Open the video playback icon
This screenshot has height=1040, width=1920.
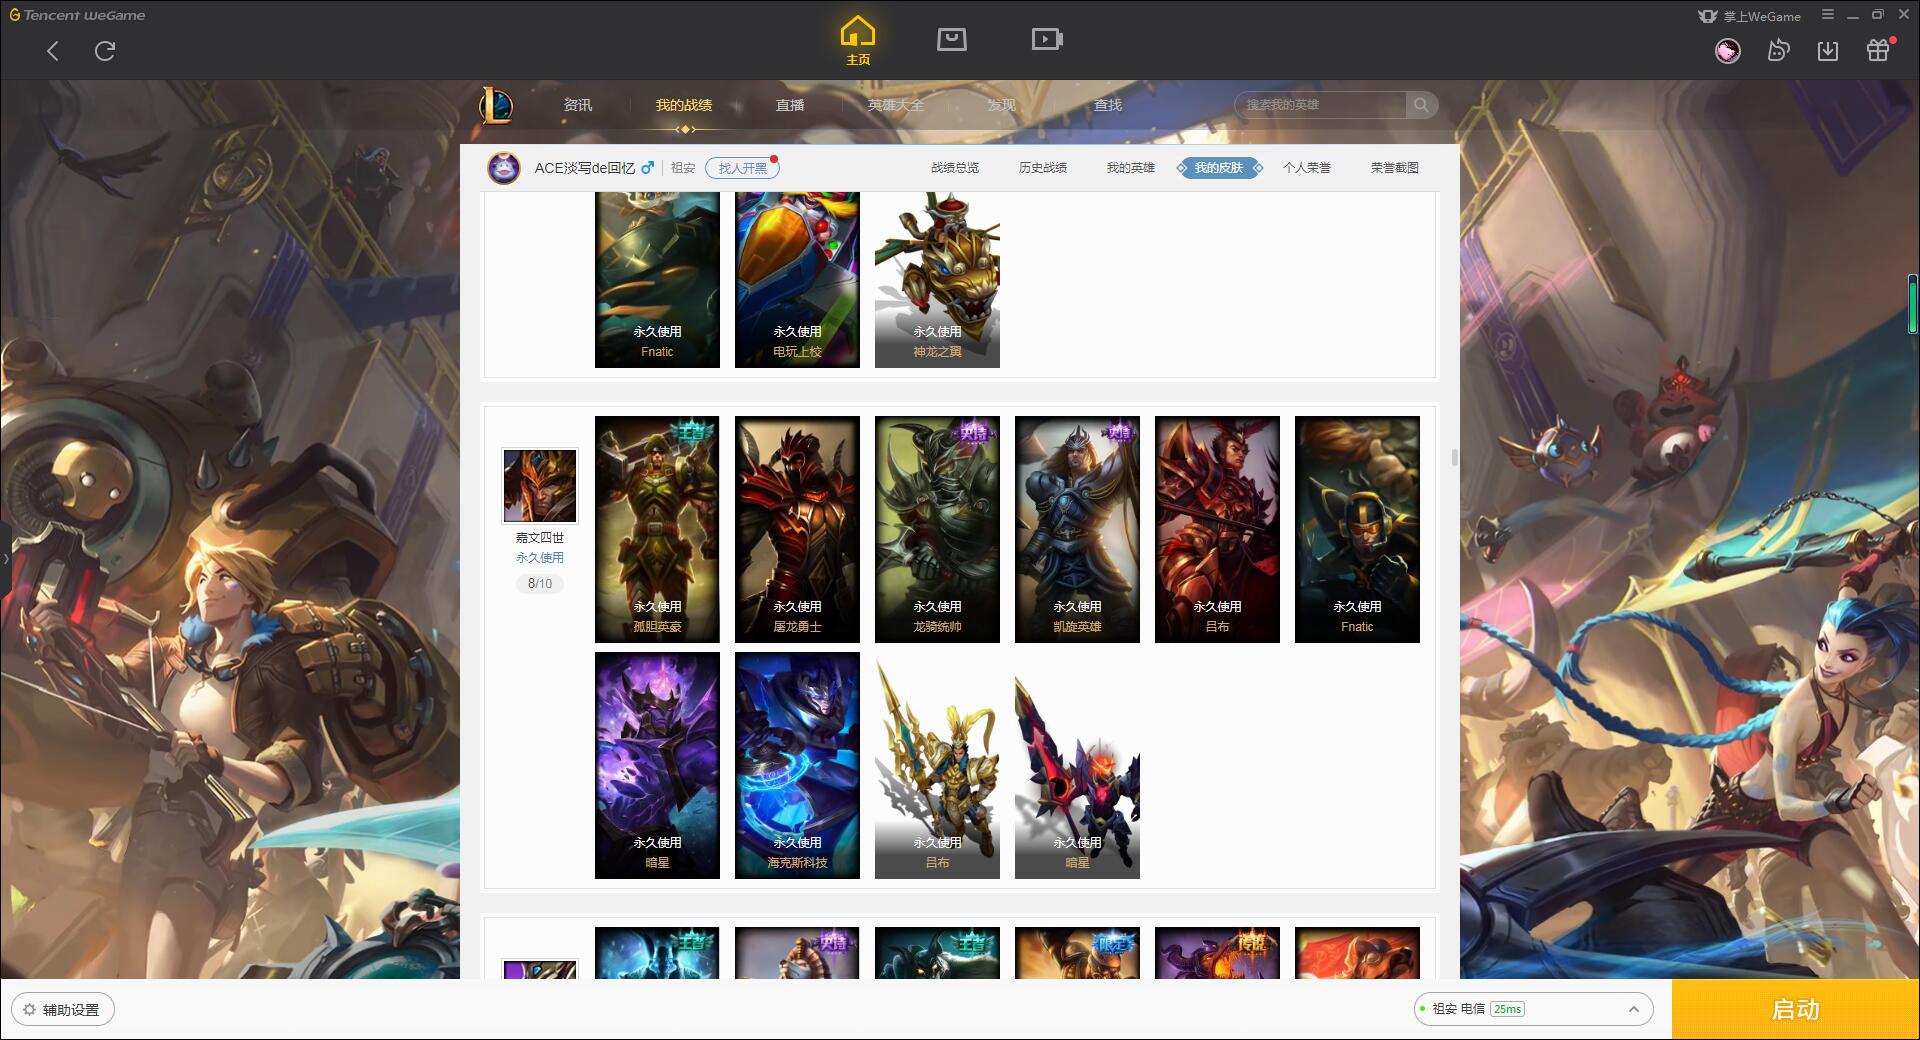pyautogui.click(x=1047, y=39)
